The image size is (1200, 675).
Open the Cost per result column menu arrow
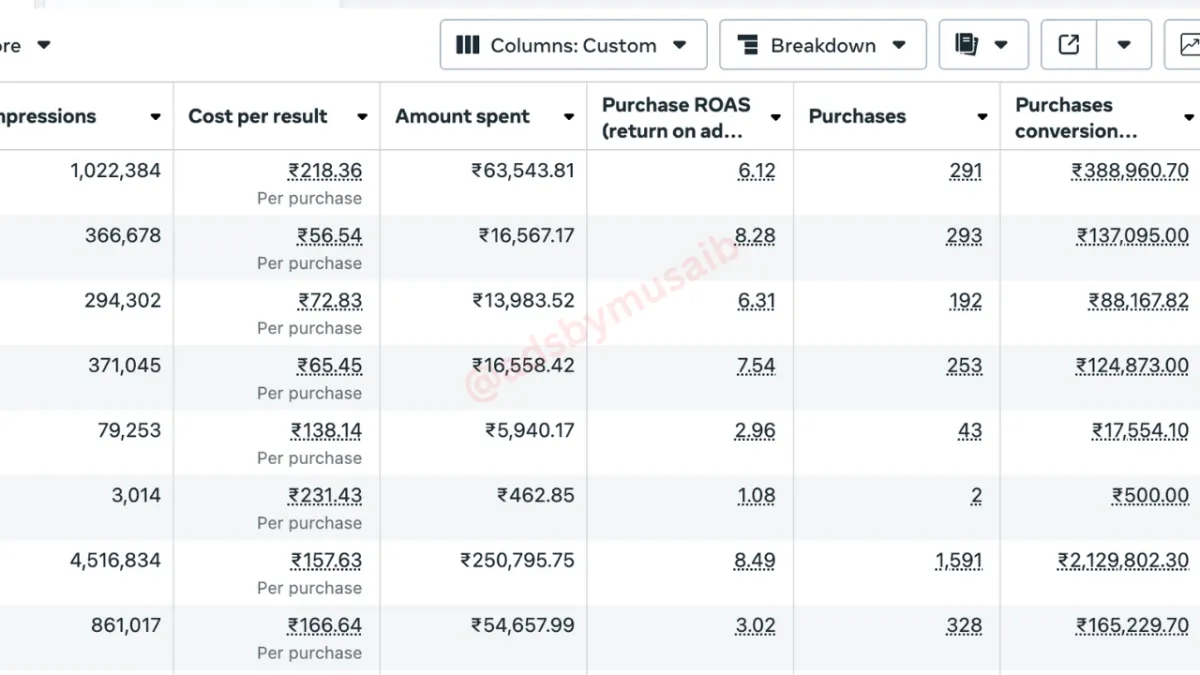(x=362, y=117)
